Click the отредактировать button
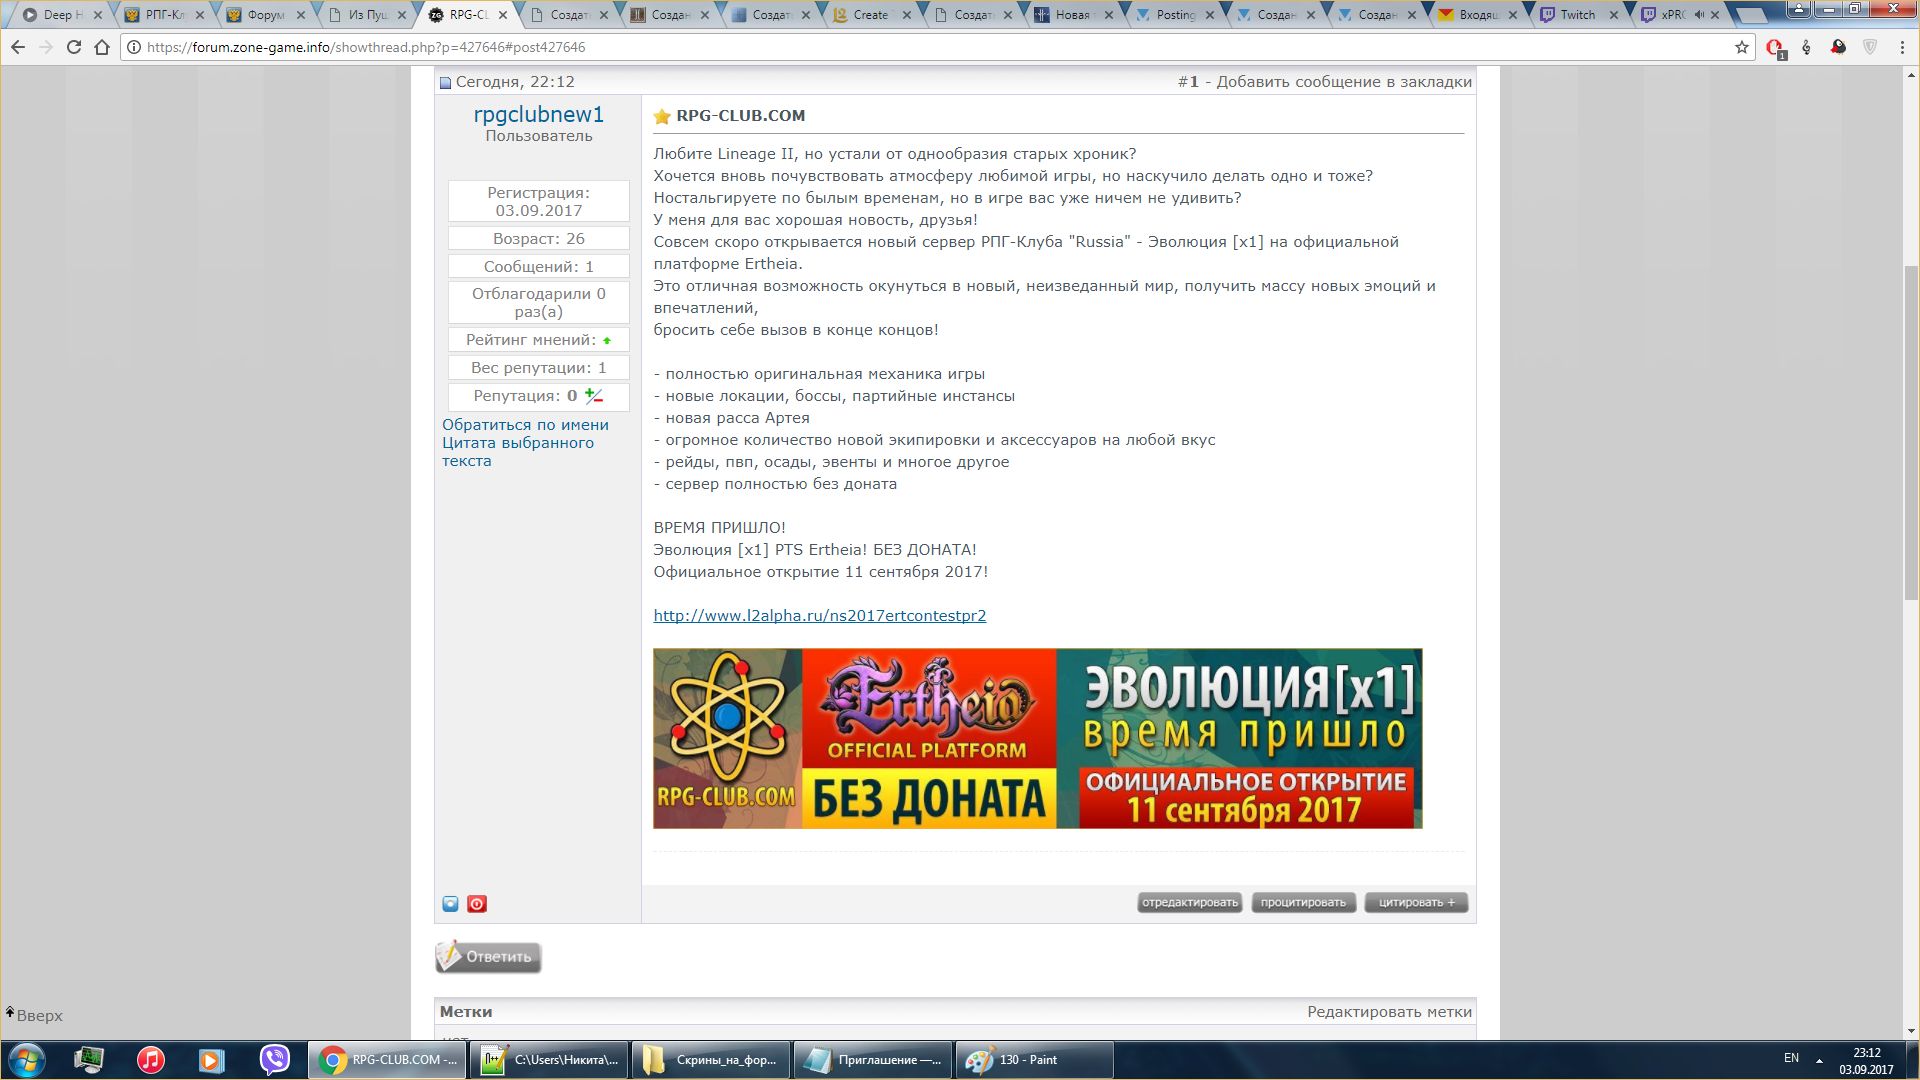1920x1080 pixels. pyautogui.click(x=1189, y=903)
